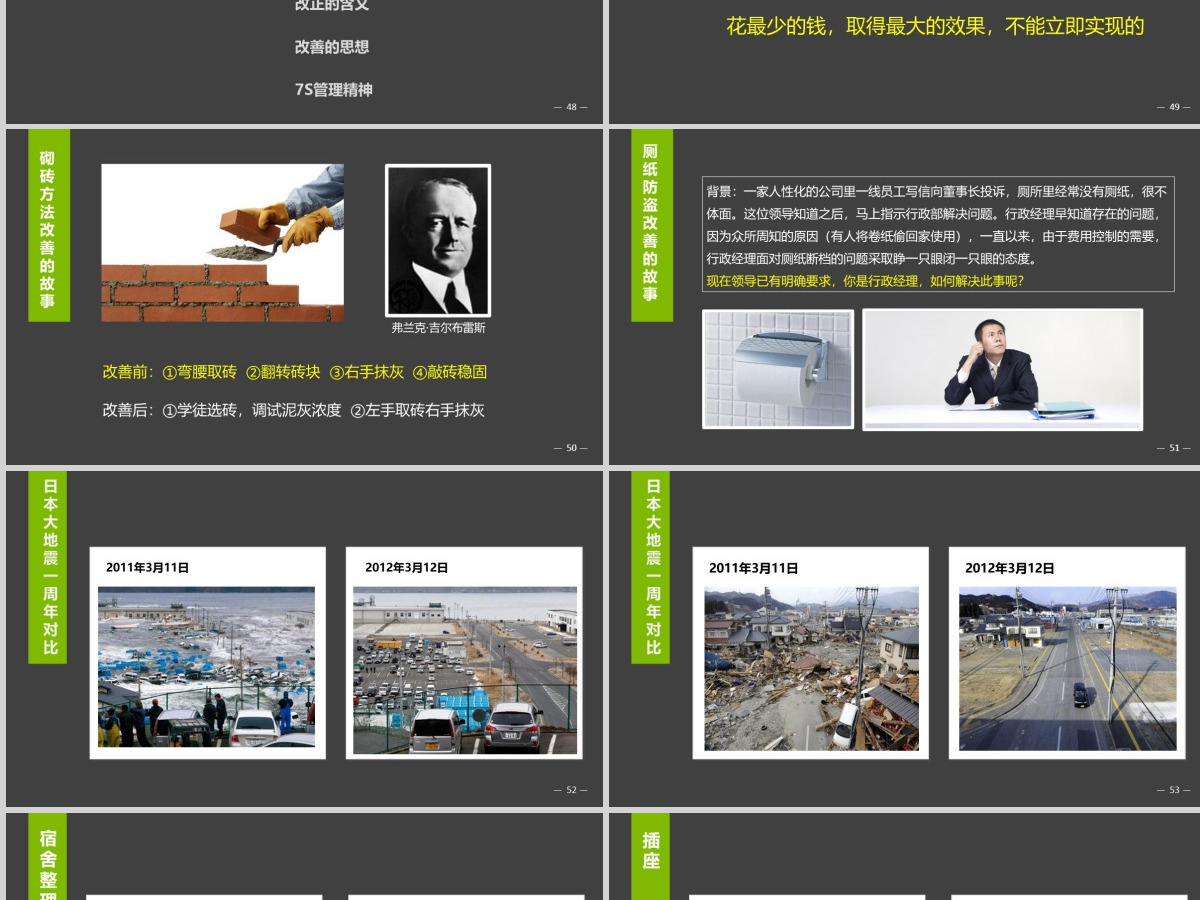Select the white 改善后 line of steps
This screenshot has height=900, width=1200.
point(294,410)
